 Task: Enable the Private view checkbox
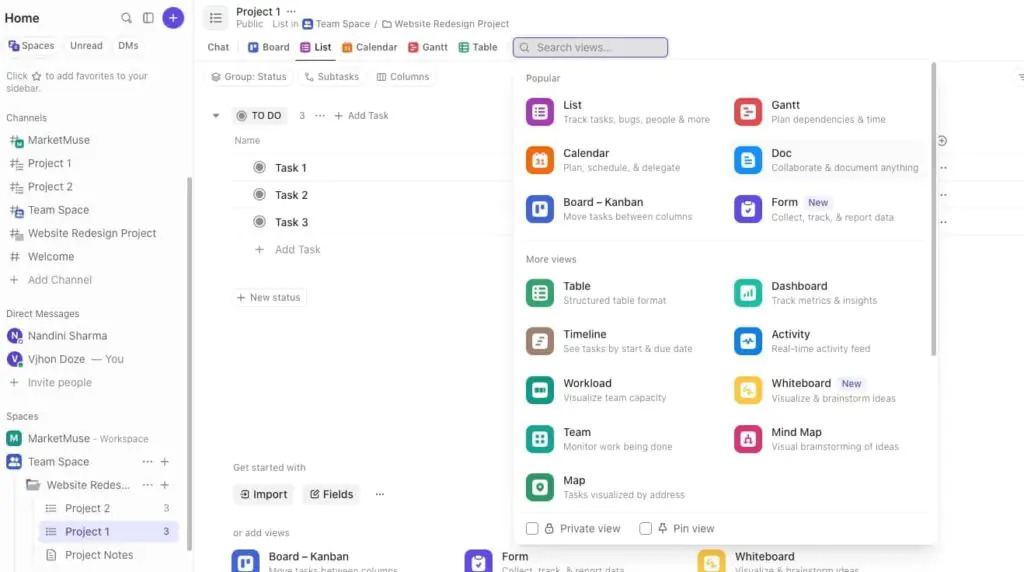pyautogui.click(x=532, y=528)
